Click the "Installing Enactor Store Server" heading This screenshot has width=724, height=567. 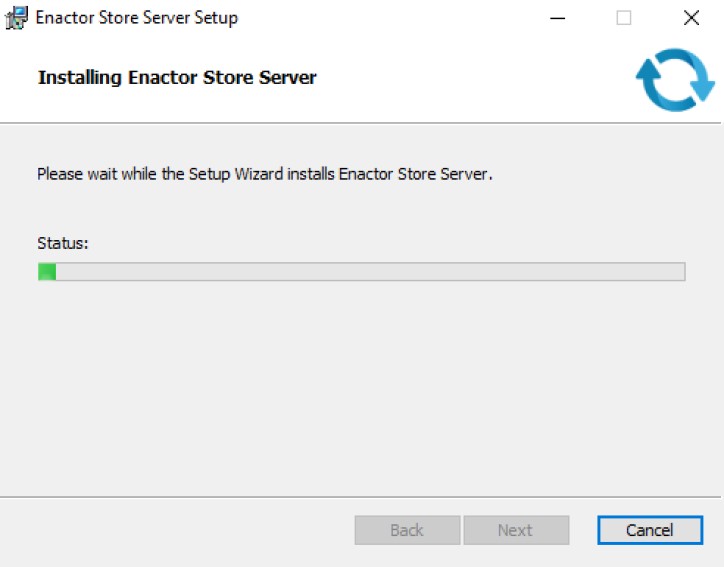[x=177, y=77]
